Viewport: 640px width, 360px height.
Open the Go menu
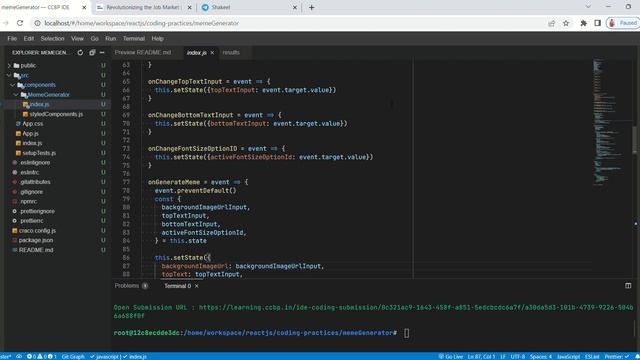[x=95, y=39]
